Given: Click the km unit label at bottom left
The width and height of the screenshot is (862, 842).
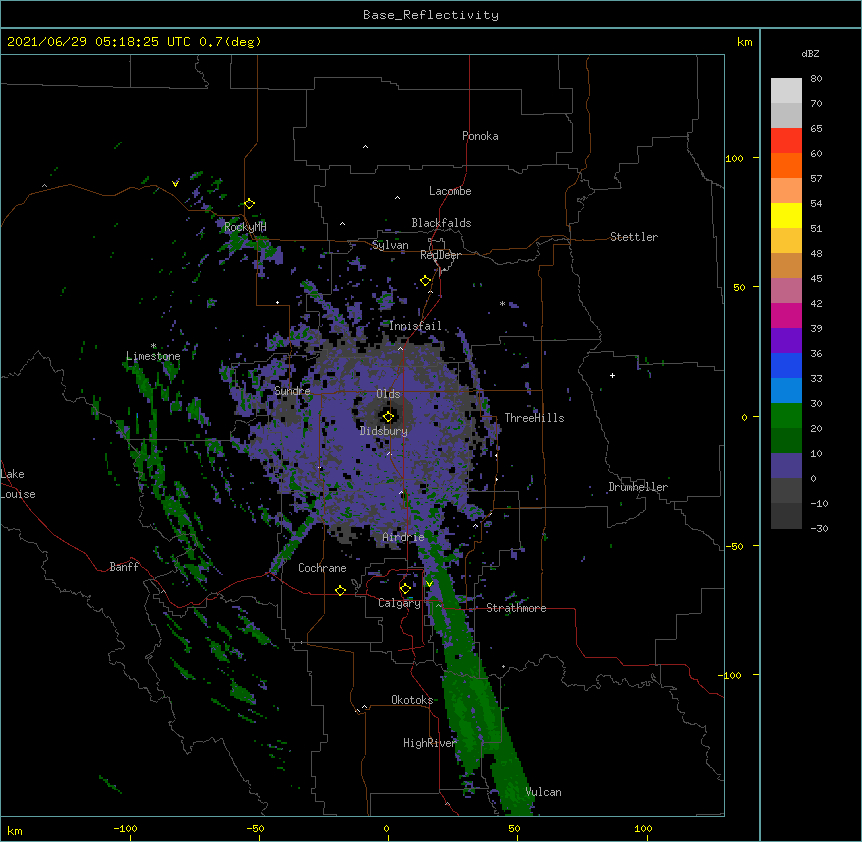Looking at the screenshot, I should 15,830.
